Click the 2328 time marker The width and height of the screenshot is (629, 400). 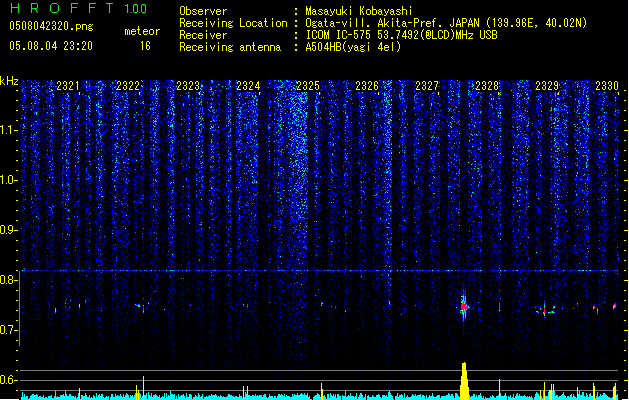pyautogui.click(x=487, y=86)
